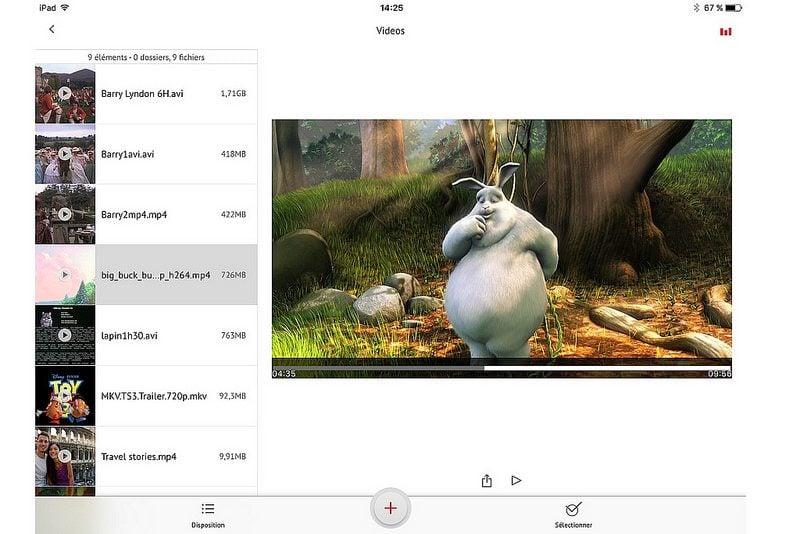Seek on the video progress bar
Viewport: 800px width, 534px height.
coord(502,368)
